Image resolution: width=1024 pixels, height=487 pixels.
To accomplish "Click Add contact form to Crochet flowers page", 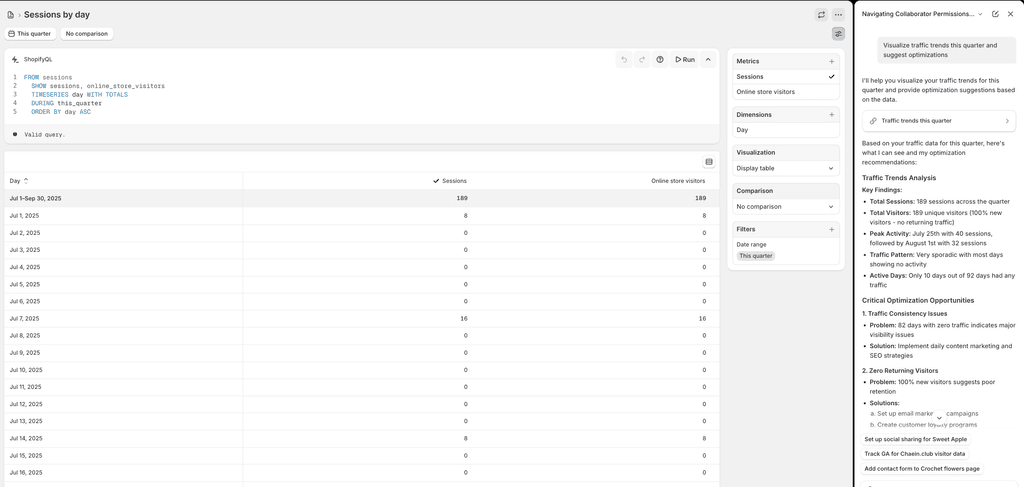I will (922, 469).
